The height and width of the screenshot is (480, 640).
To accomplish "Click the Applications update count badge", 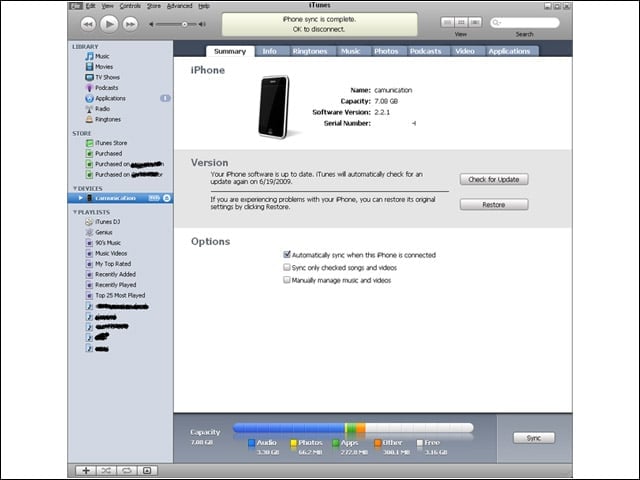I will click(165, 98).
